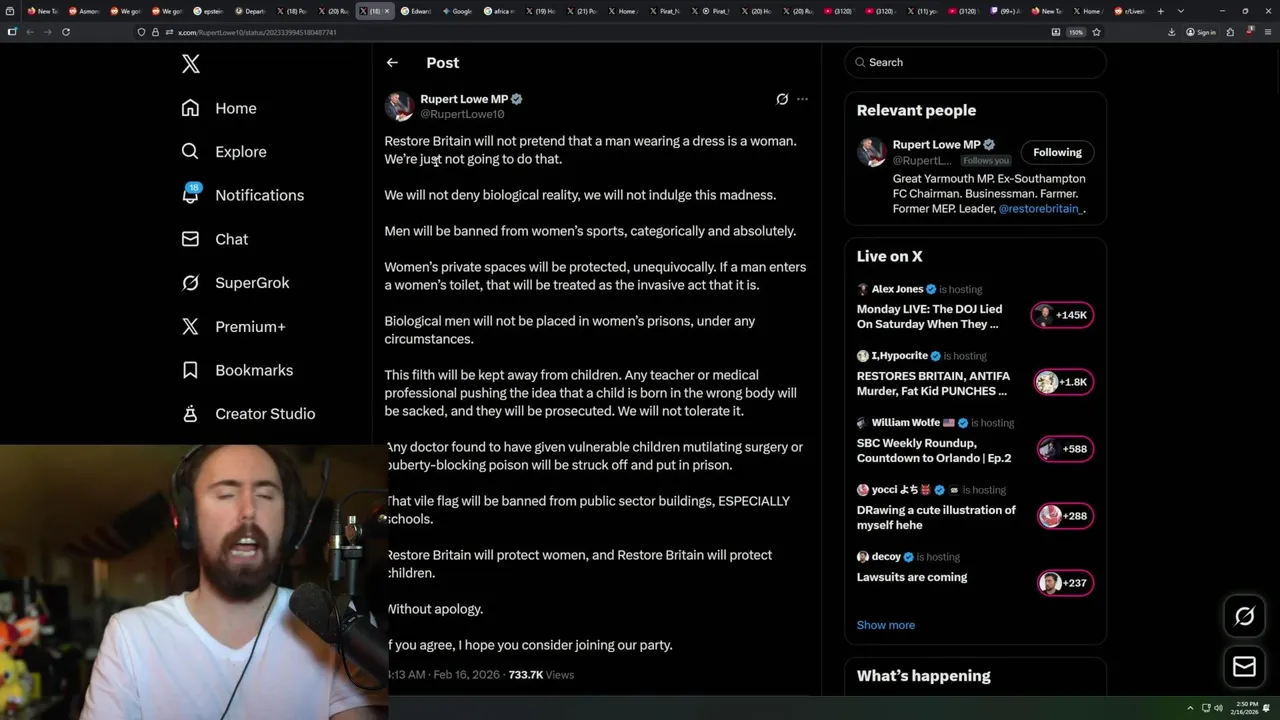Switch to the Asmon tab
This screenshot has width=1280, height=720.
(84, 11)
